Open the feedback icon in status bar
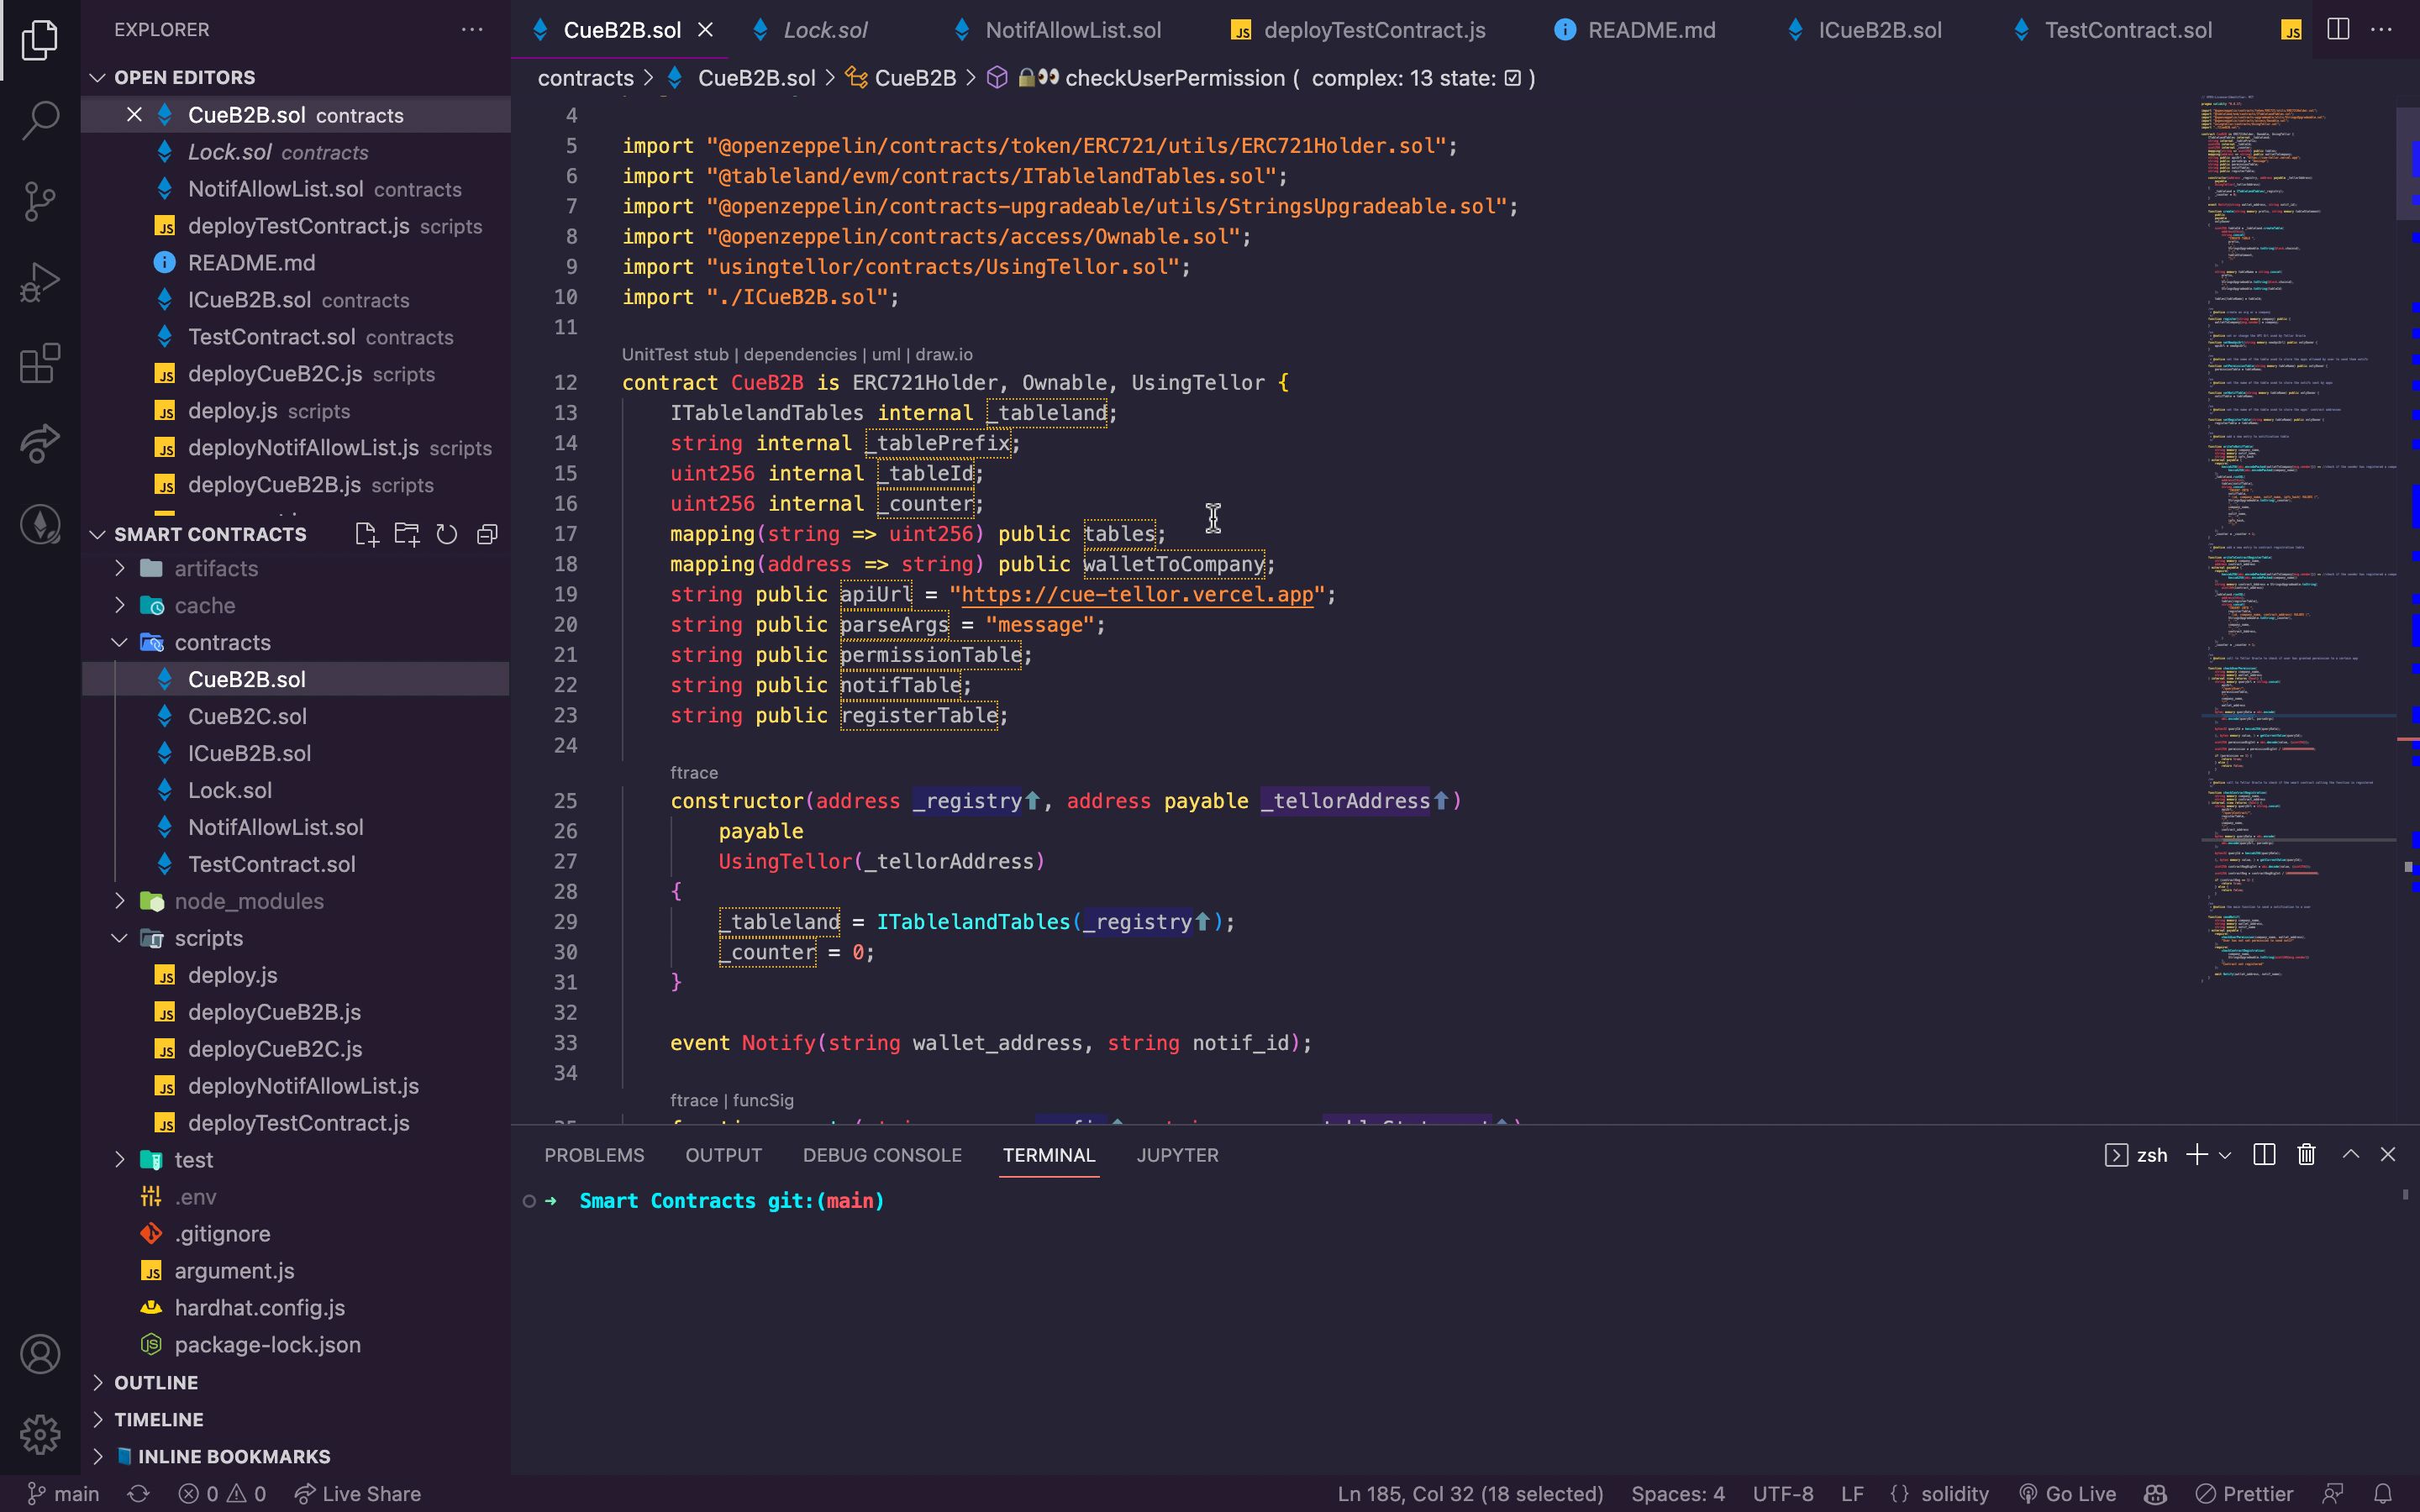 (2332, 1493)
